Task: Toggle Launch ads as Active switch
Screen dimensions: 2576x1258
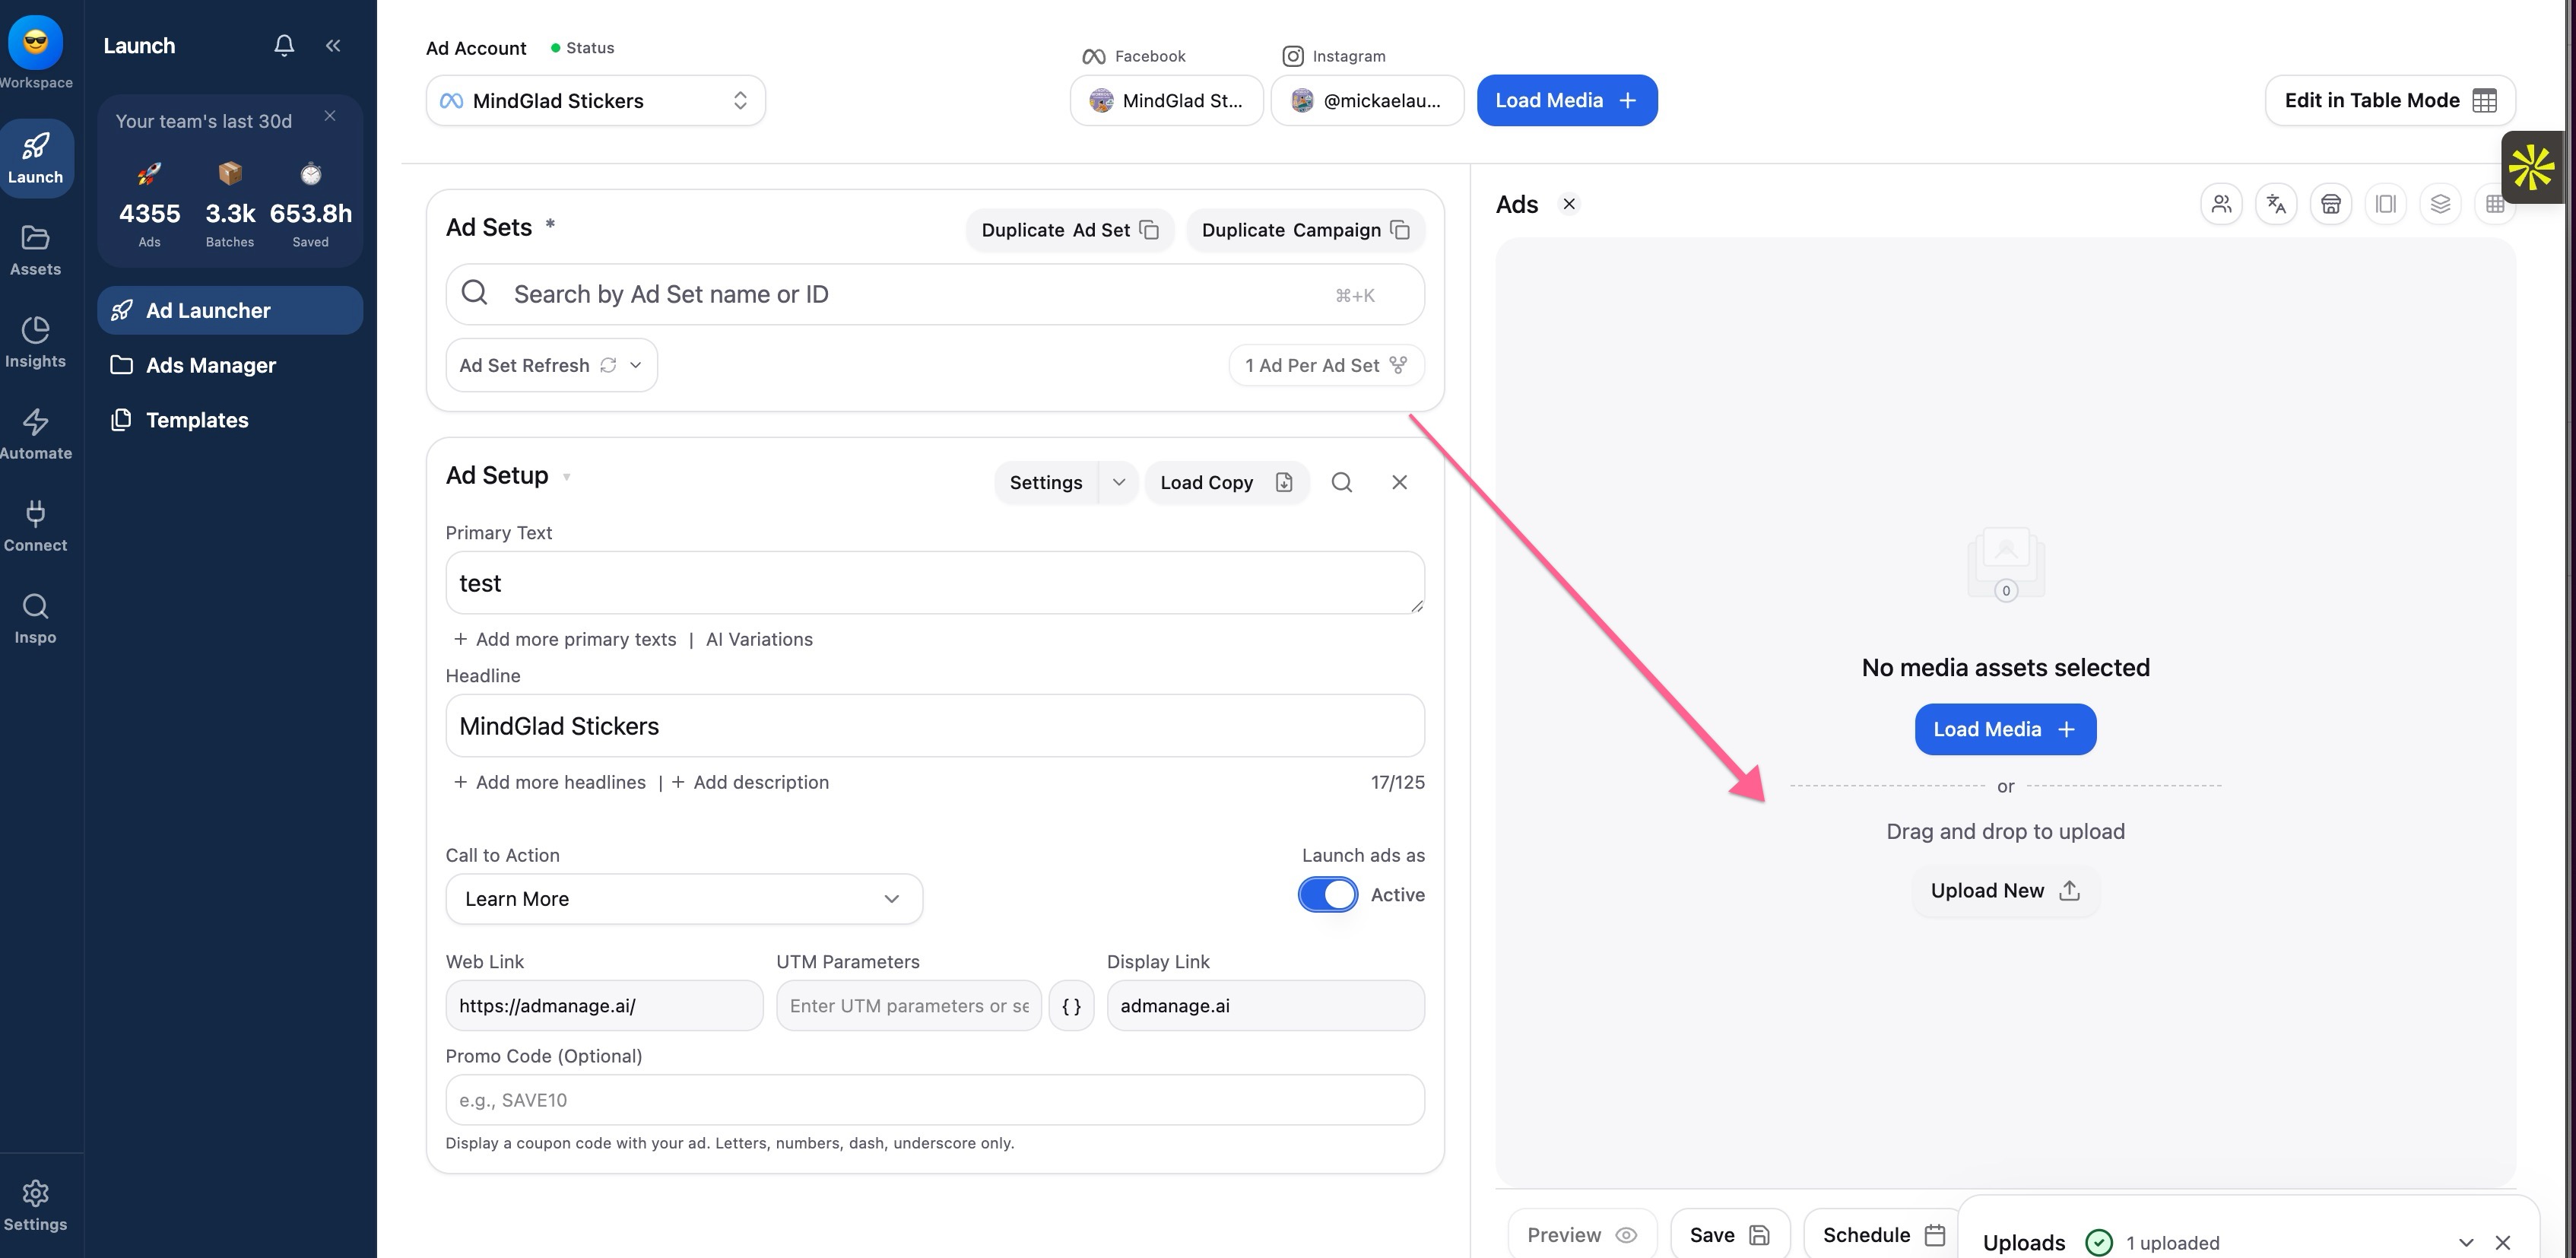Action: coord(1328,894)
